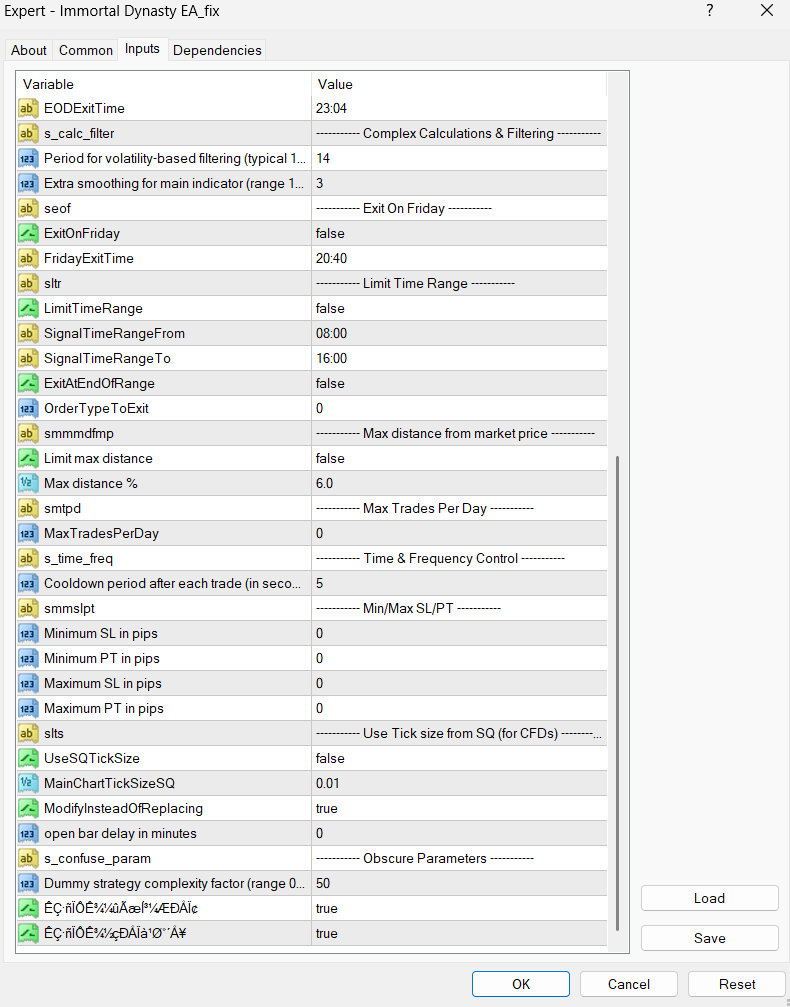The width and height of the screenshot is (790, 1007).
Task: Open the help question mark button
Action: click(x=710, y=11)
